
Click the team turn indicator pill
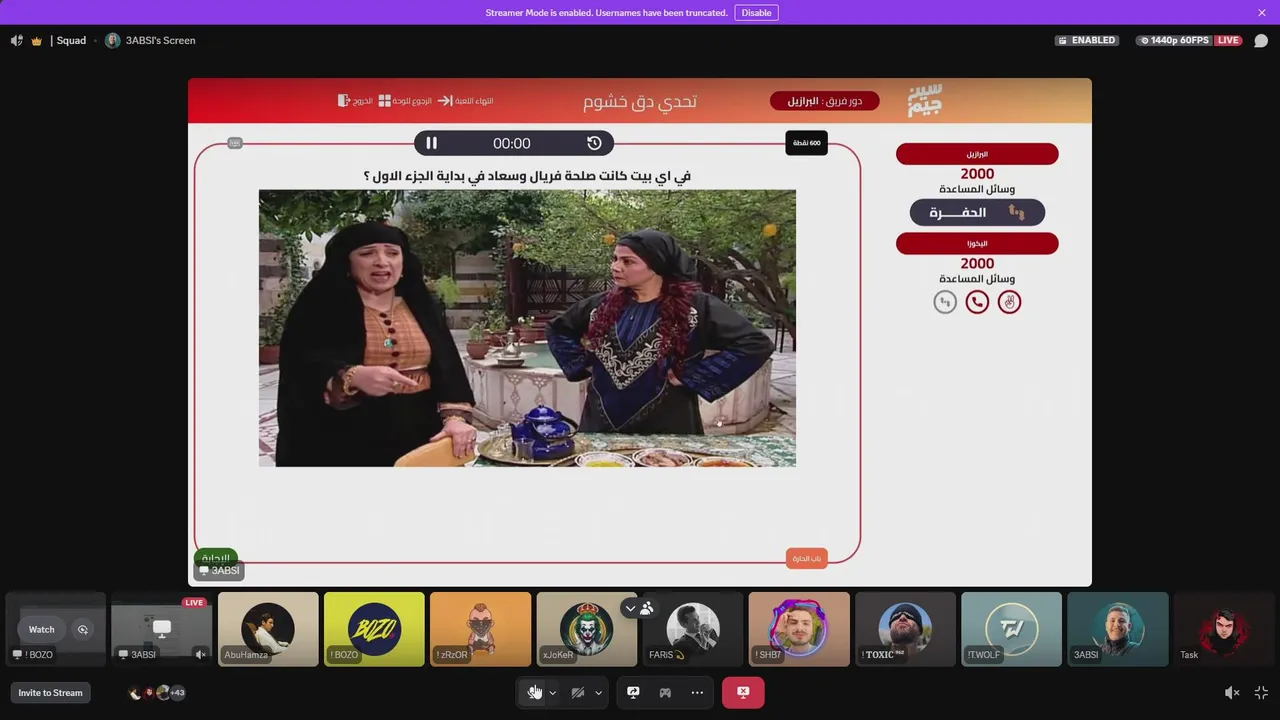pos(825,101)
